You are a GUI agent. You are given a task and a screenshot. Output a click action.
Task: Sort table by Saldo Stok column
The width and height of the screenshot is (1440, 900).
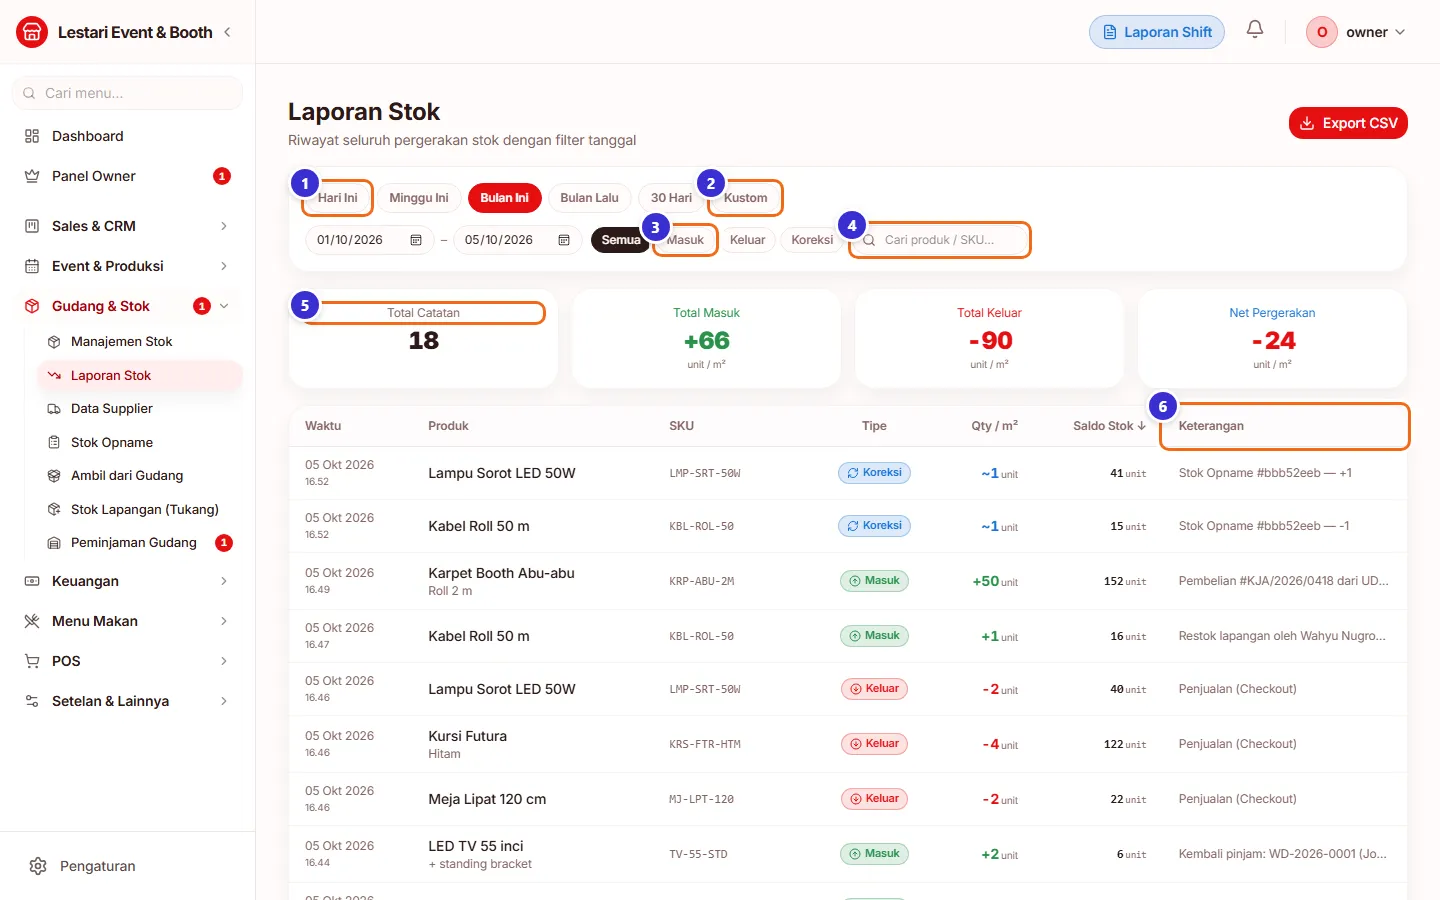(1109, 426)
